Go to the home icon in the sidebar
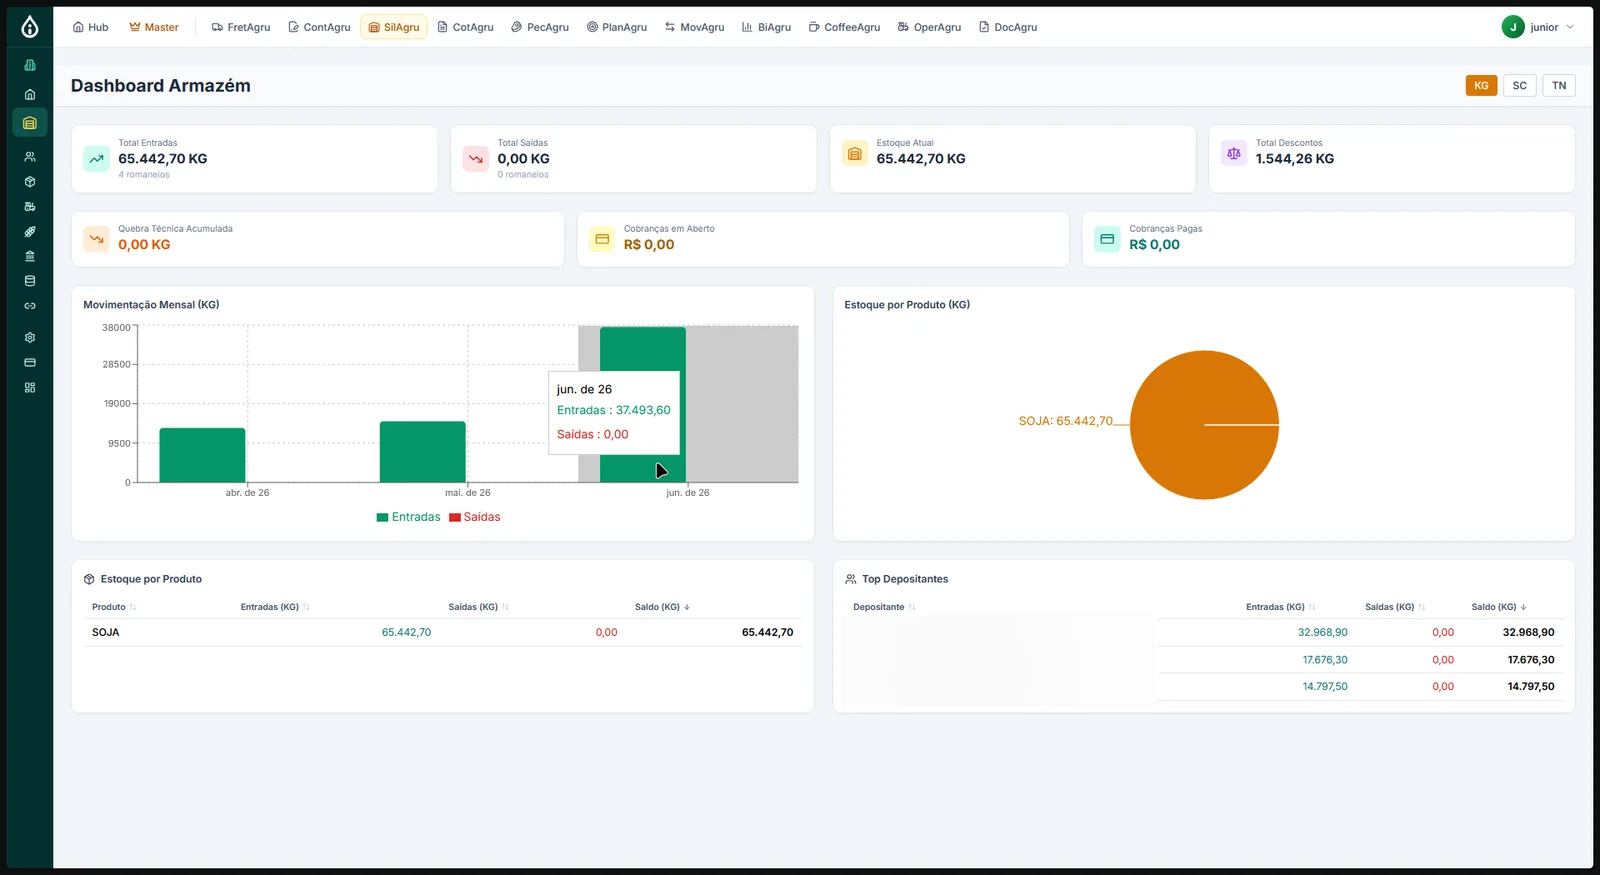Image resolution: width=1600 pixels, height=875 pixels. coord(30,94)
